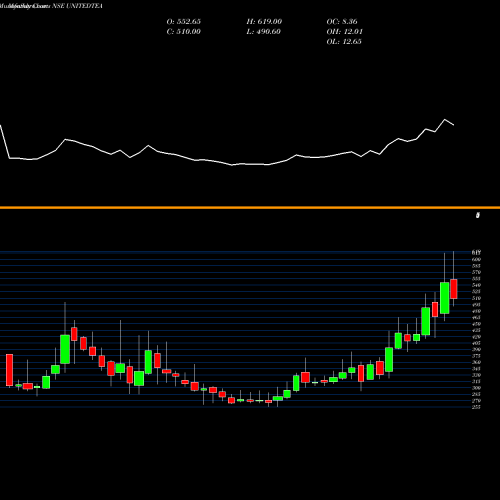Viewport: 500px width, 500px height.
Task: Click the 255 price axis label
Action: tap(476, 407)
